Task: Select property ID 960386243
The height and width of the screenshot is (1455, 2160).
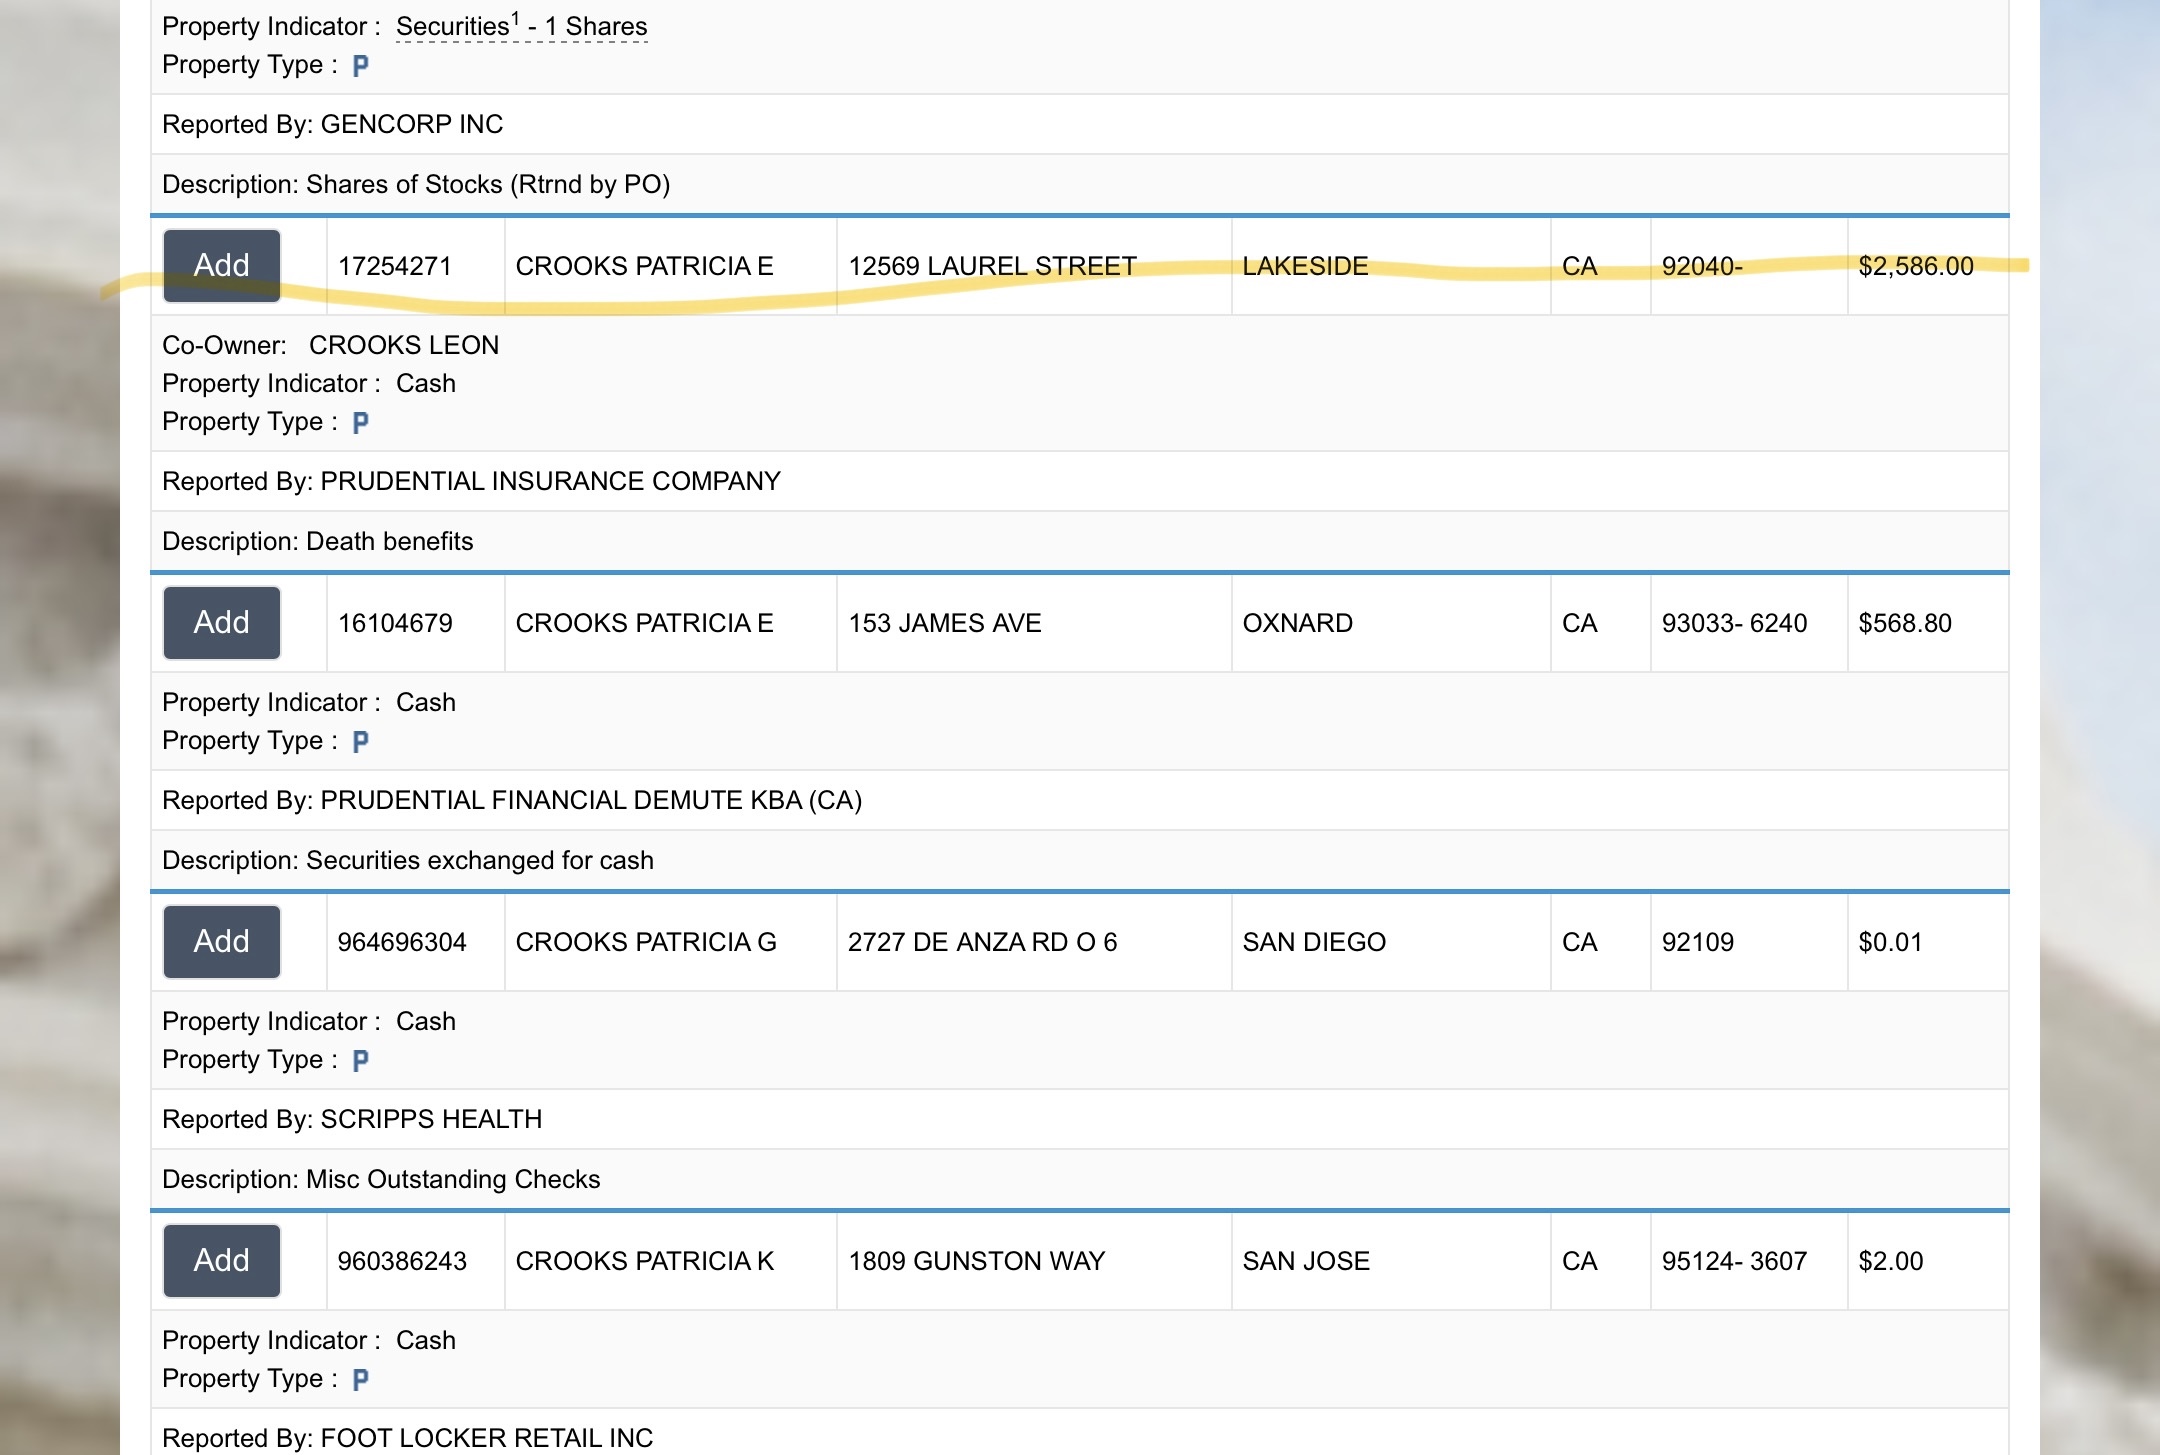Action: 402,1261
